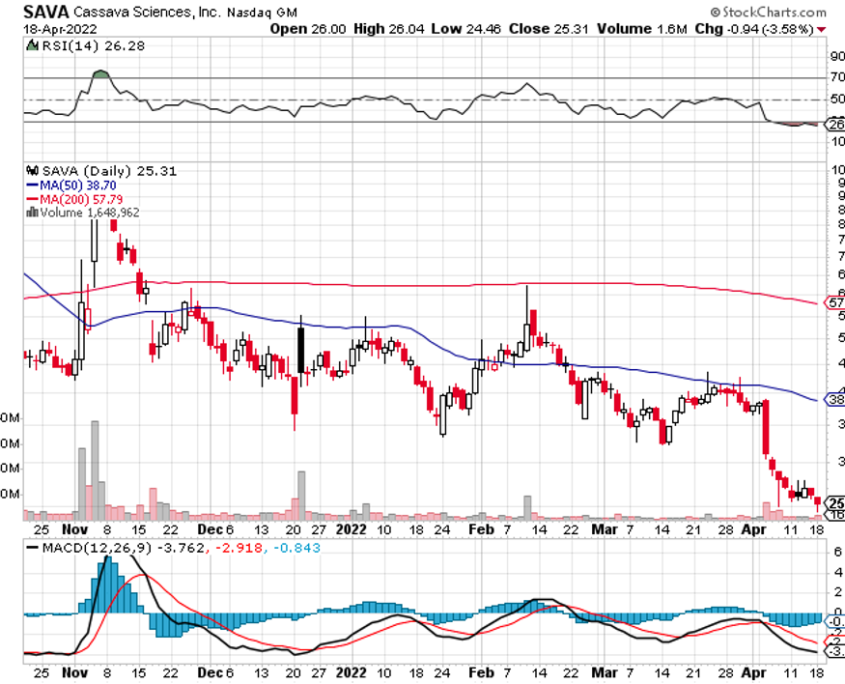Click the SAVA (Daily) candlestick legend icon

(30, 171)
